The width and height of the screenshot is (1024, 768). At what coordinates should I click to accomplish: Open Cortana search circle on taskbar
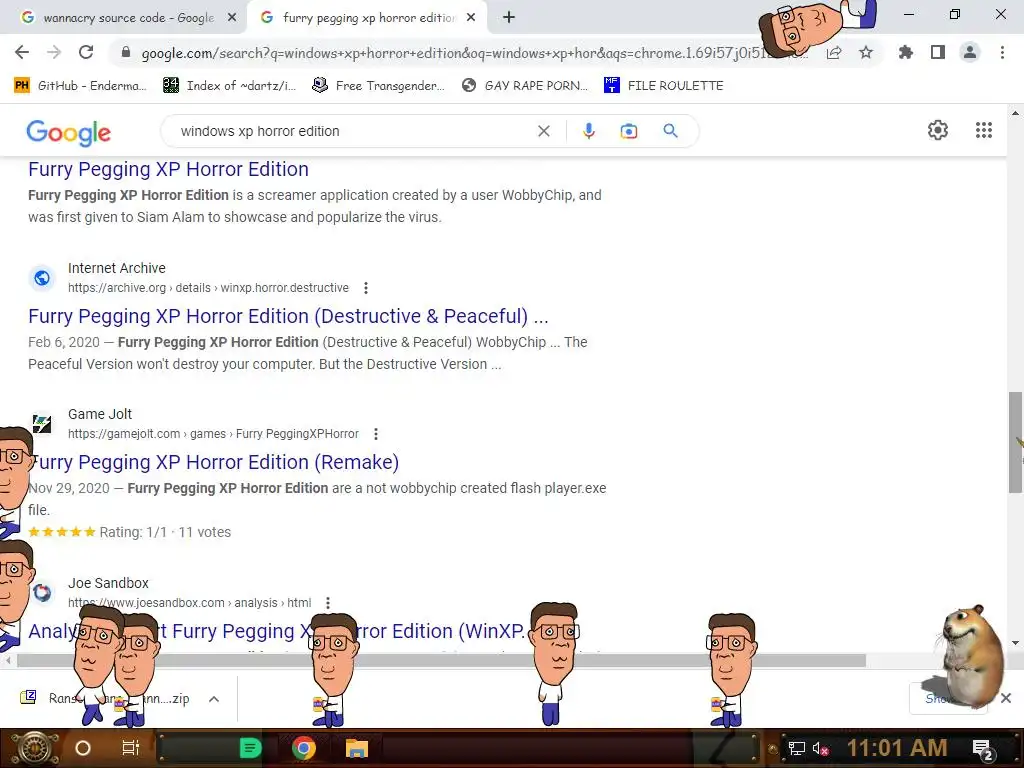point(83,748)
